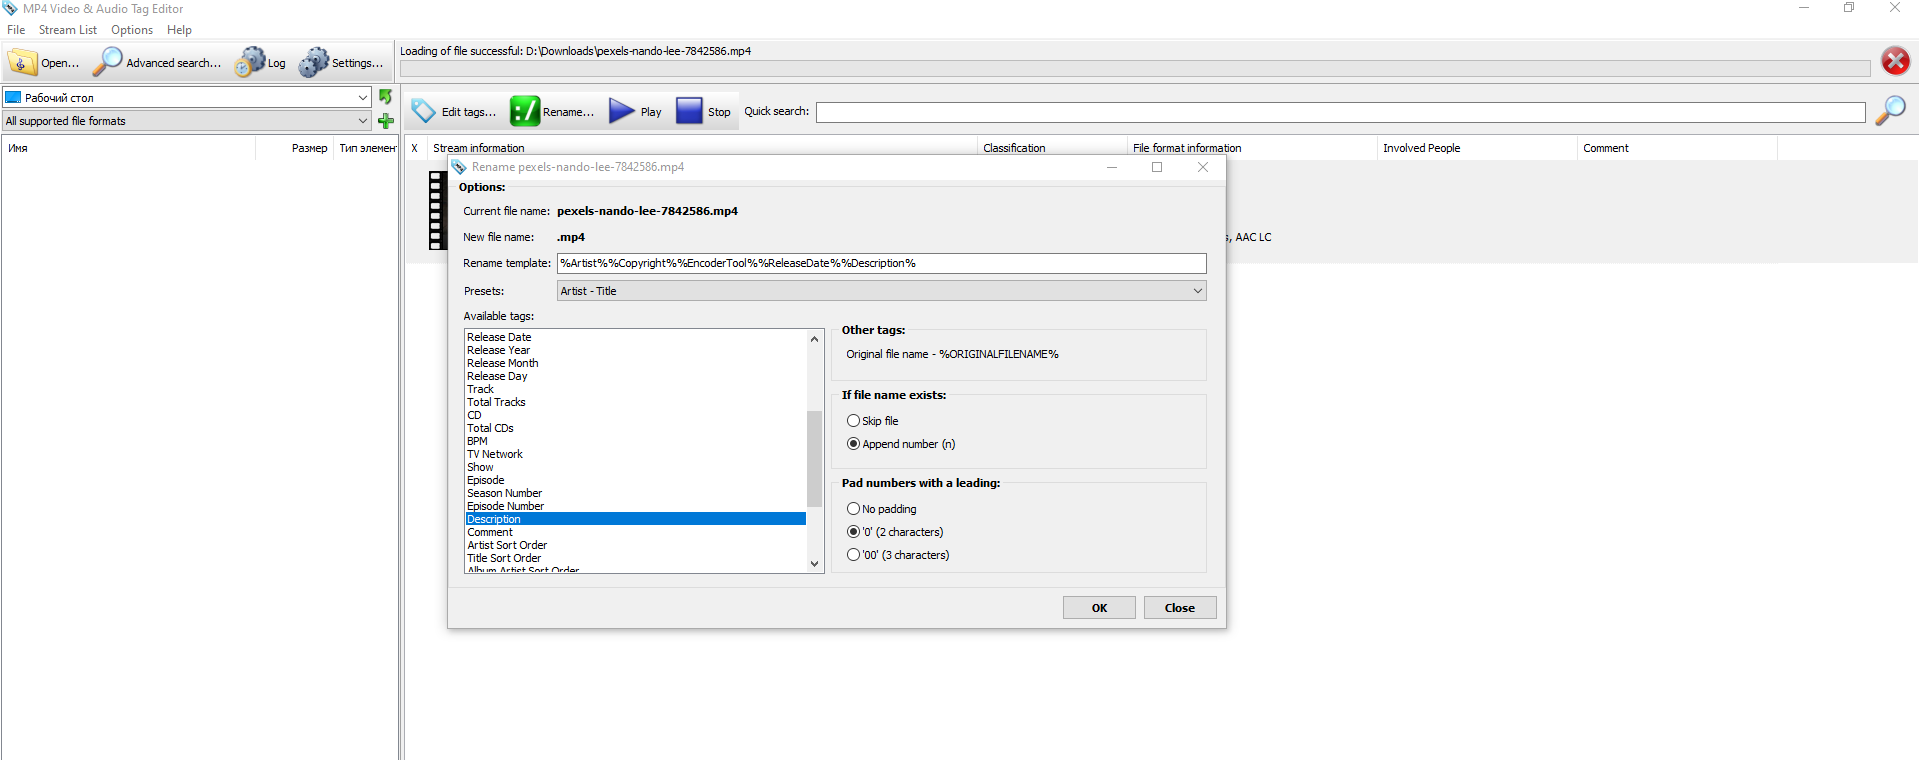
Task: Click Original file name %ORIGINALFILENAME% tag
Action: 952,354
